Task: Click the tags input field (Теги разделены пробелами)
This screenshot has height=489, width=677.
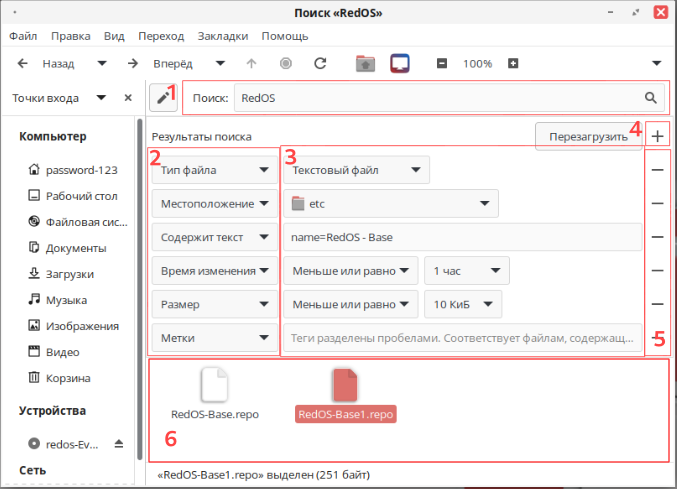Action: [x=463, y=338]
